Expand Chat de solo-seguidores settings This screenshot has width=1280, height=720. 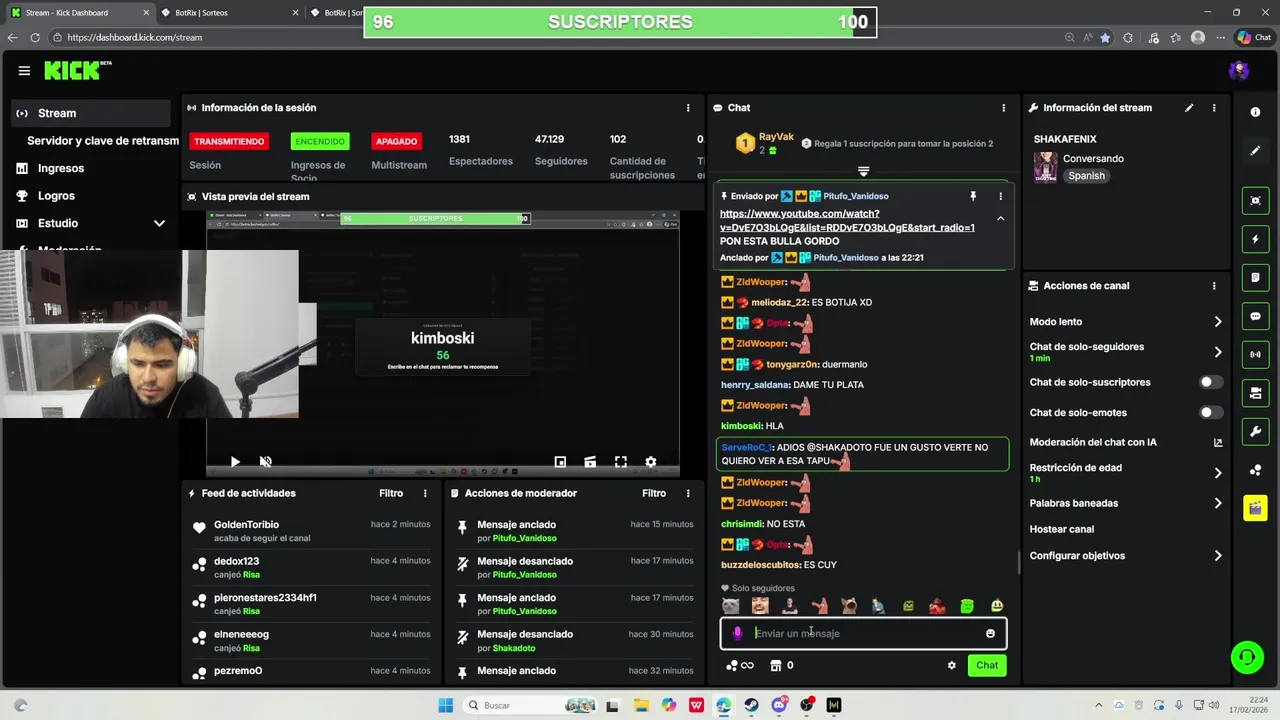(x=1218, y=352)
